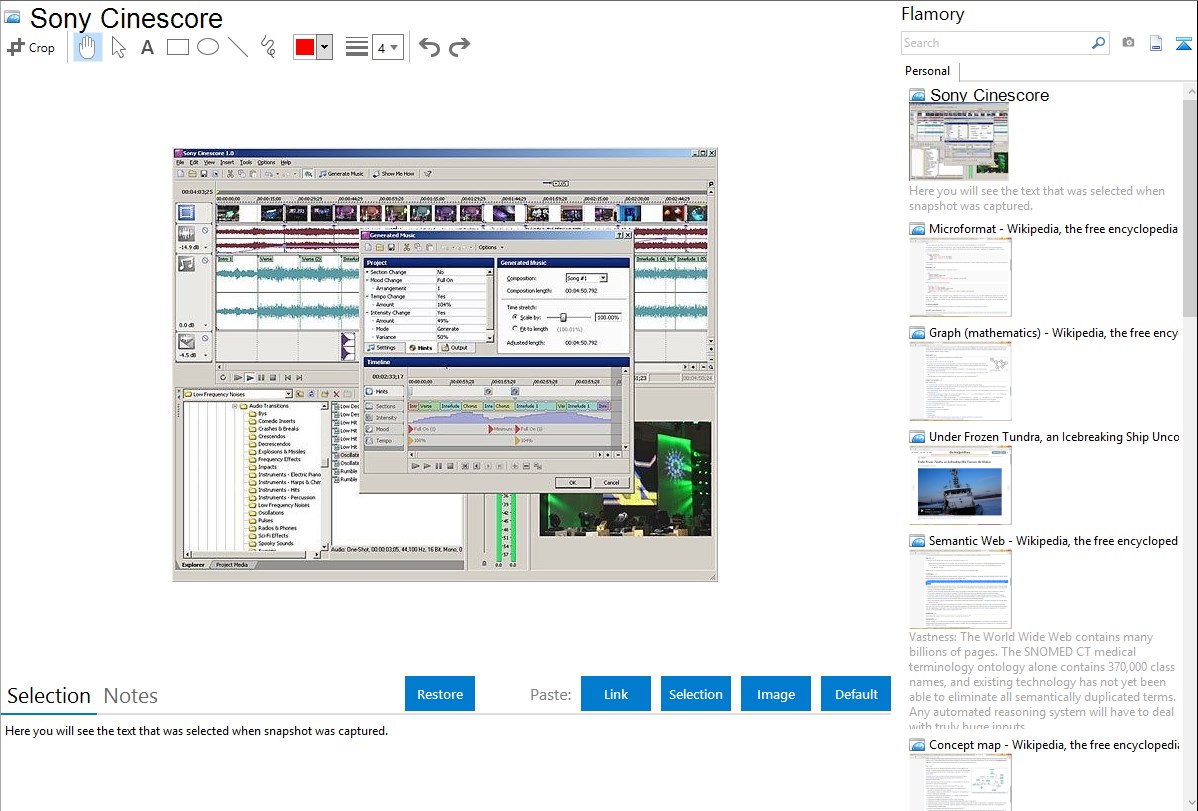The width and height of the screenshot is (1198, 811).
Task: Click the line thickness icon
Action: tap(356, 47)
